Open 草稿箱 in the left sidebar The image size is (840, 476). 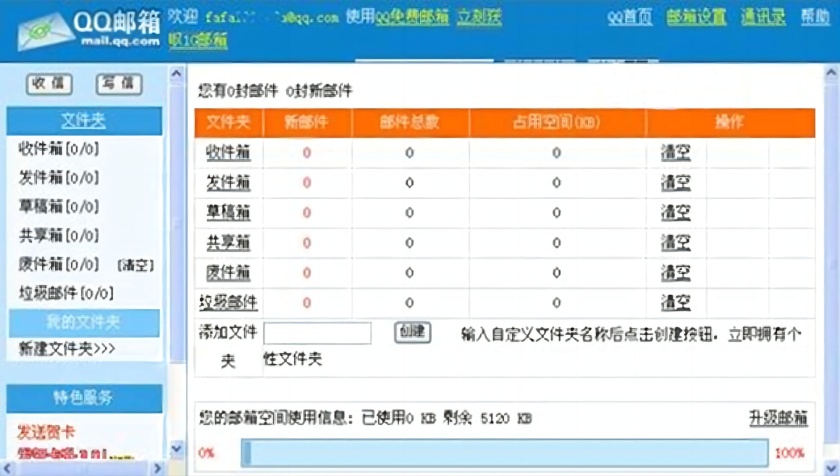click(x=58, y=207)
